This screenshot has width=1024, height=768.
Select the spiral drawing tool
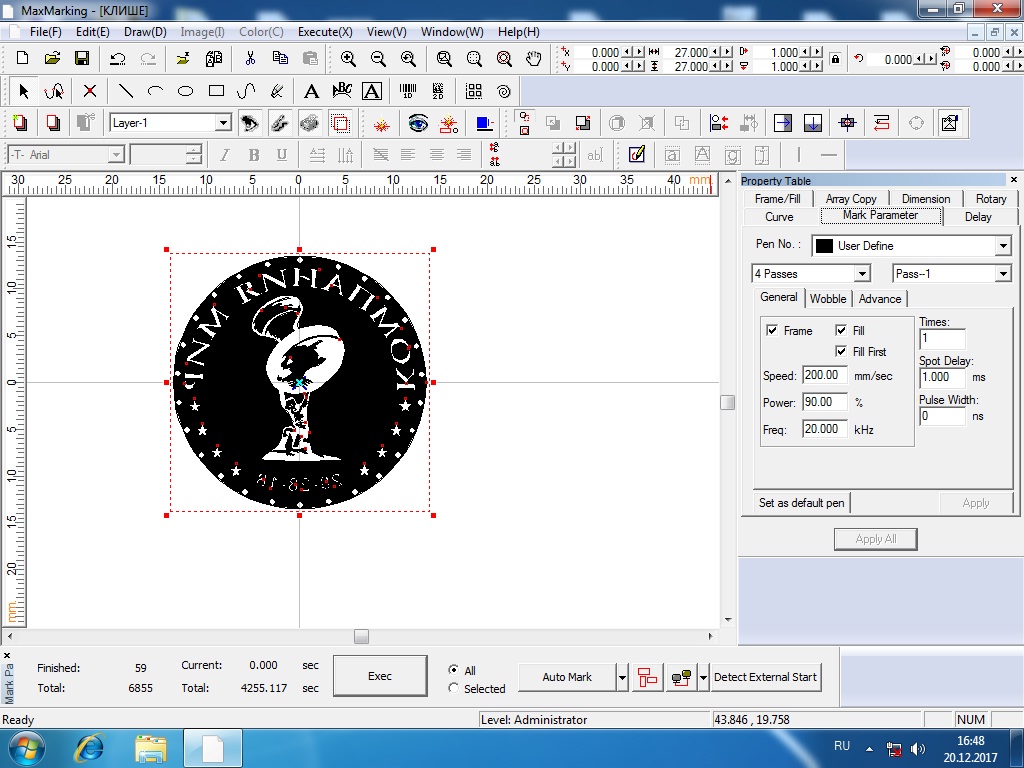pos(504,91)
